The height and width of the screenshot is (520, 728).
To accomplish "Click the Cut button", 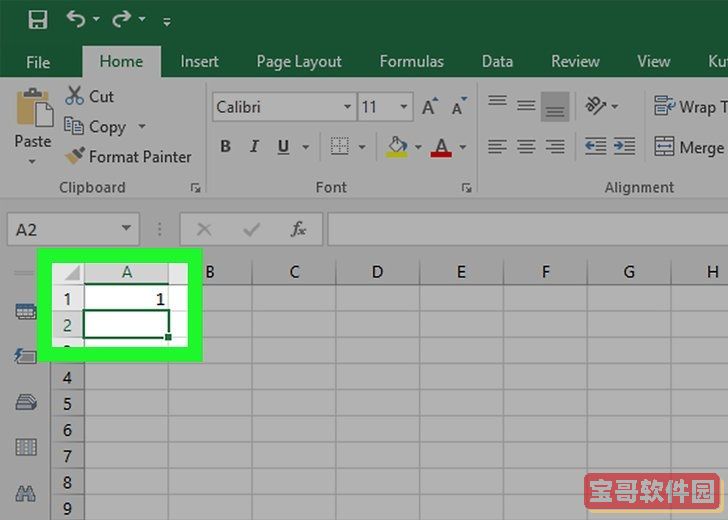I will [x=89, y=96].
